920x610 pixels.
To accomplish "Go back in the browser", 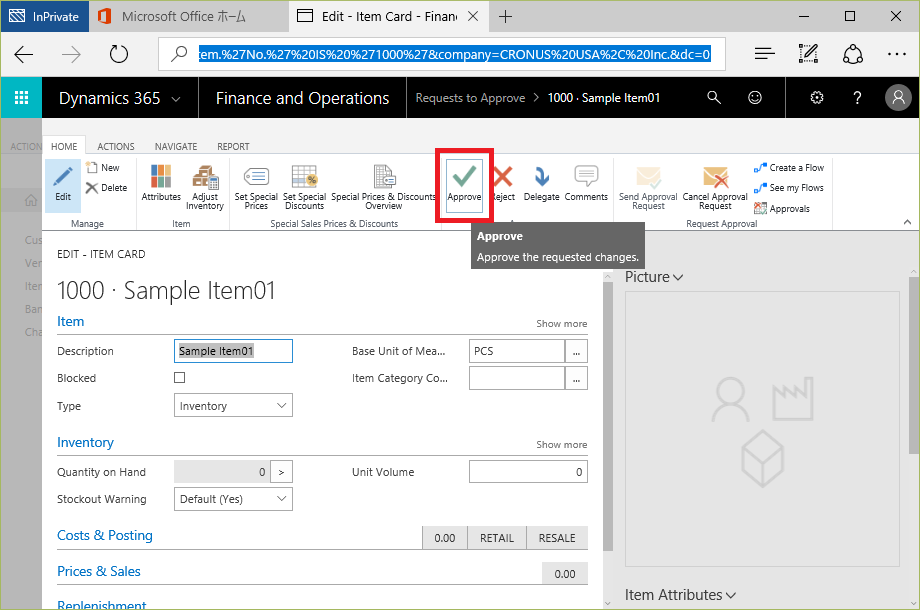I will click(23, 55).
